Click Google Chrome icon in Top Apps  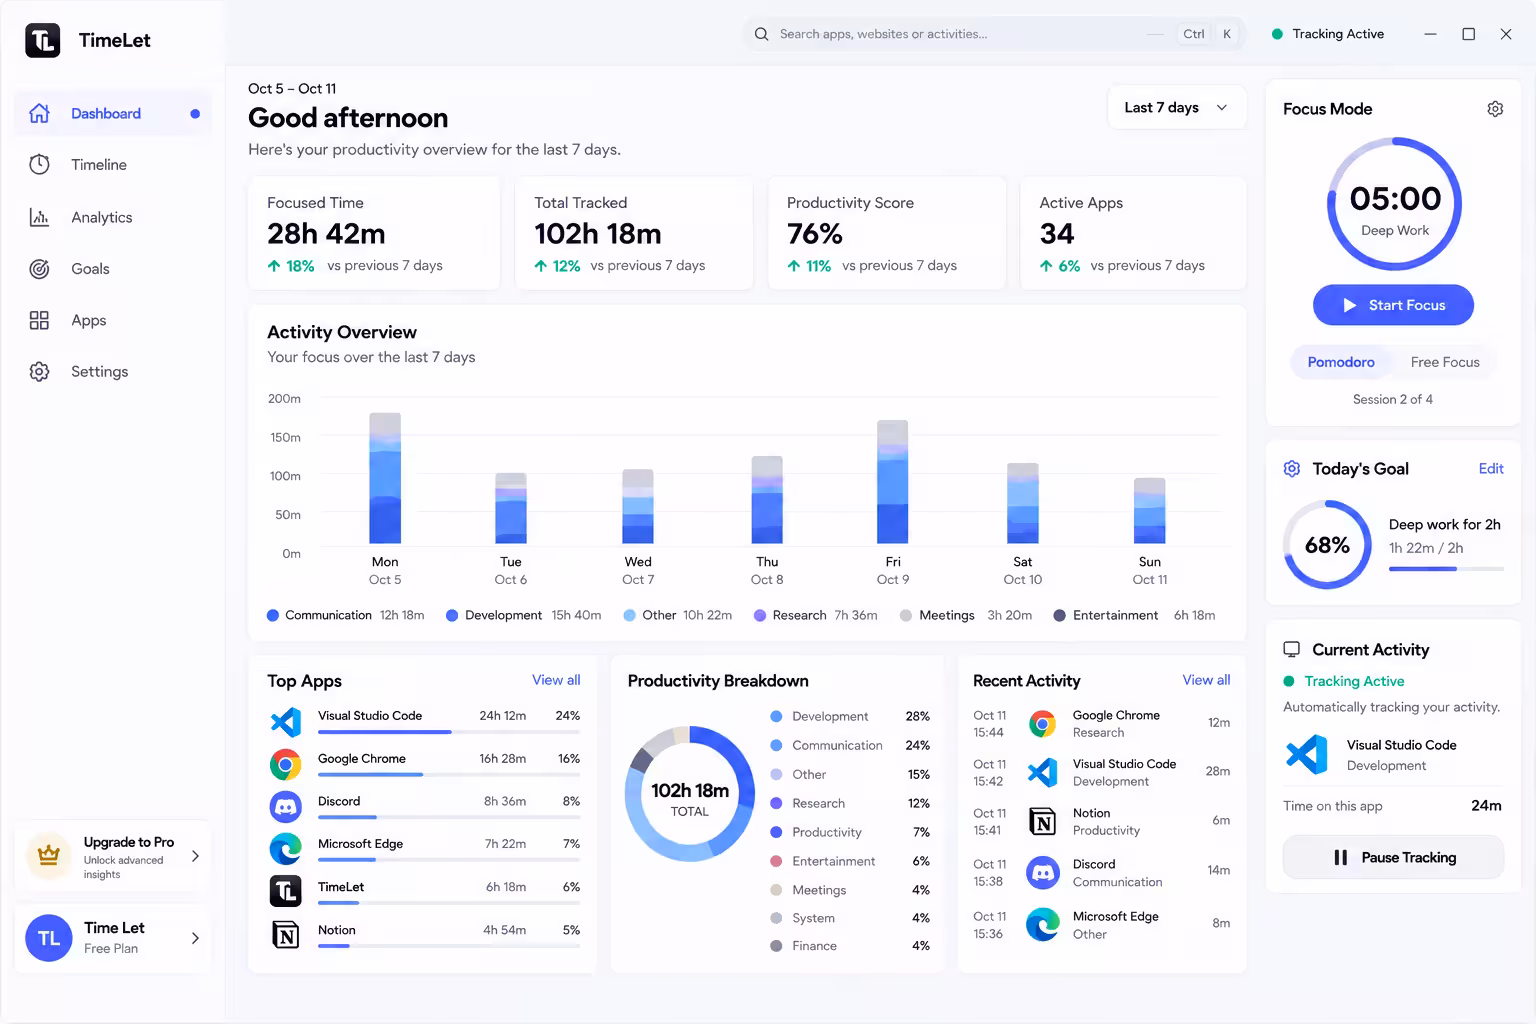pos(286,765)
